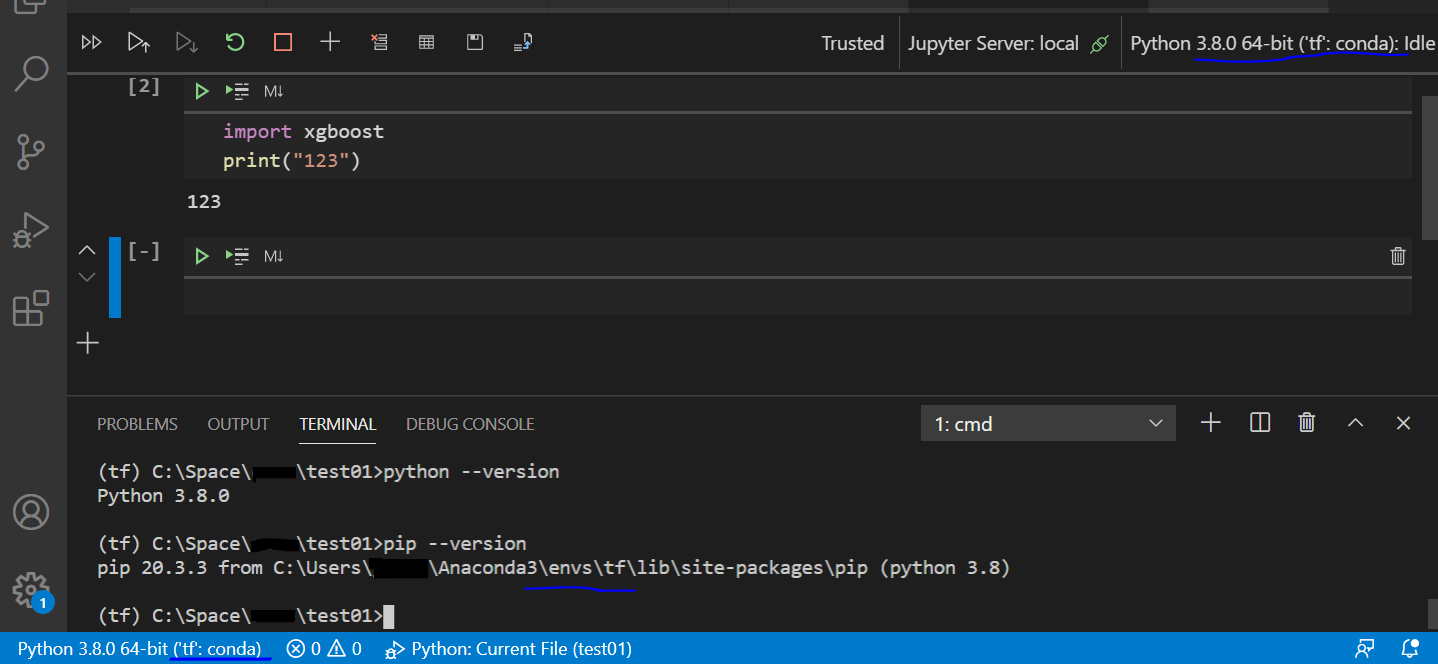Click the cell output '123'
The height and width of the screenshot is (664, 1438).
coord(204,201)
